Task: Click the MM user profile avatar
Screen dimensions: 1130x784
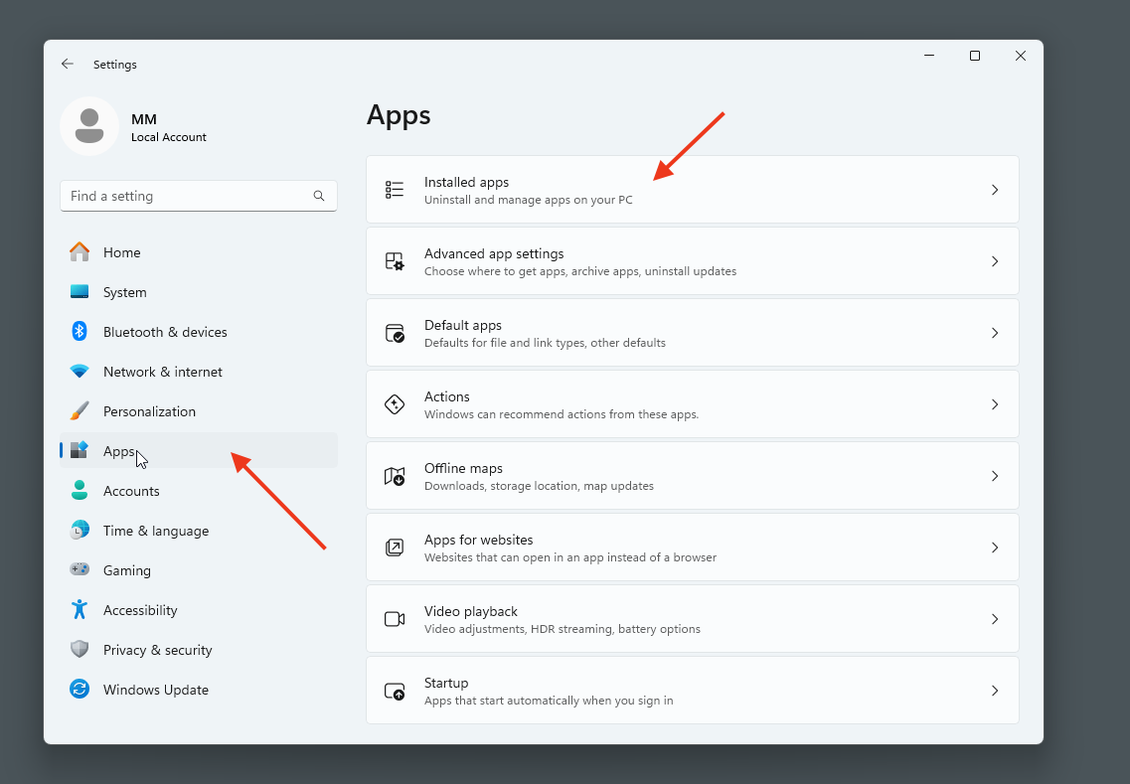Action: [x=89, y=126]
